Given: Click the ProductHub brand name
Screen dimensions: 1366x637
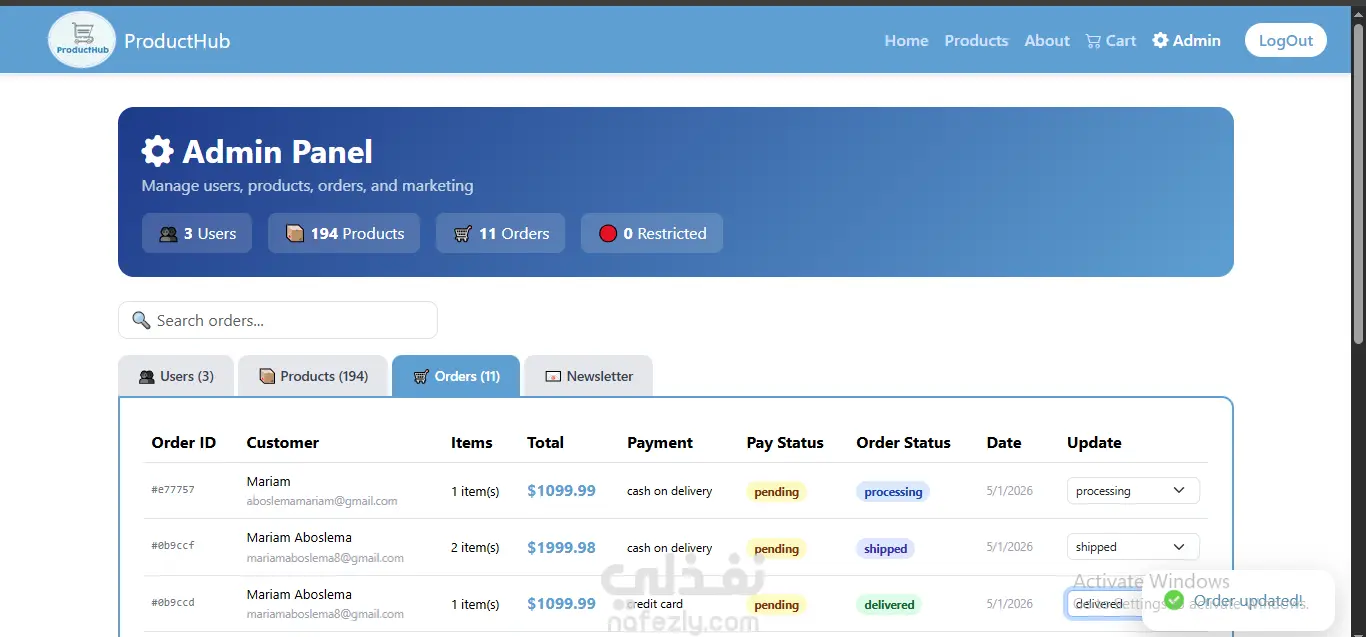Looking at the screenshot, I should click(x=177, y=41).
